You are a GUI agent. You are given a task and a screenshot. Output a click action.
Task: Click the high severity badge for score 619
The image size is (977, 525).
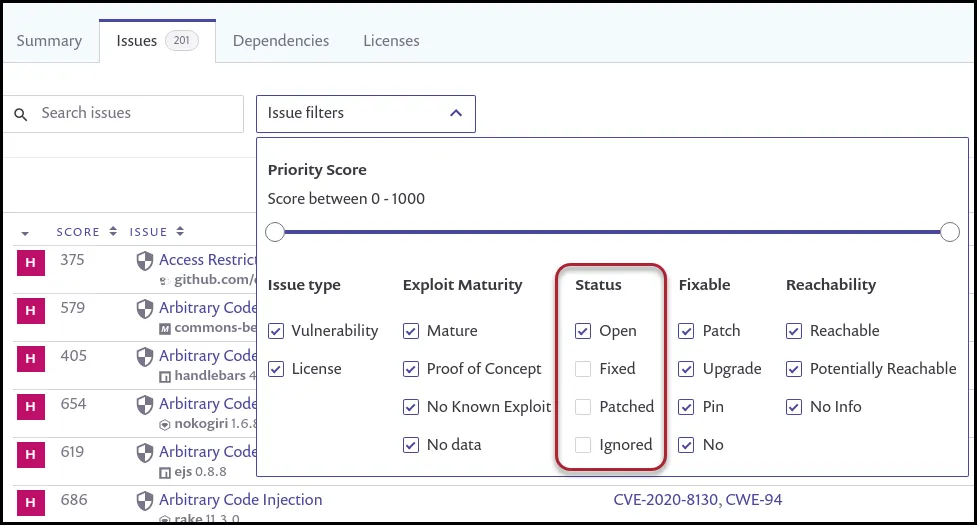click(31, 455)
